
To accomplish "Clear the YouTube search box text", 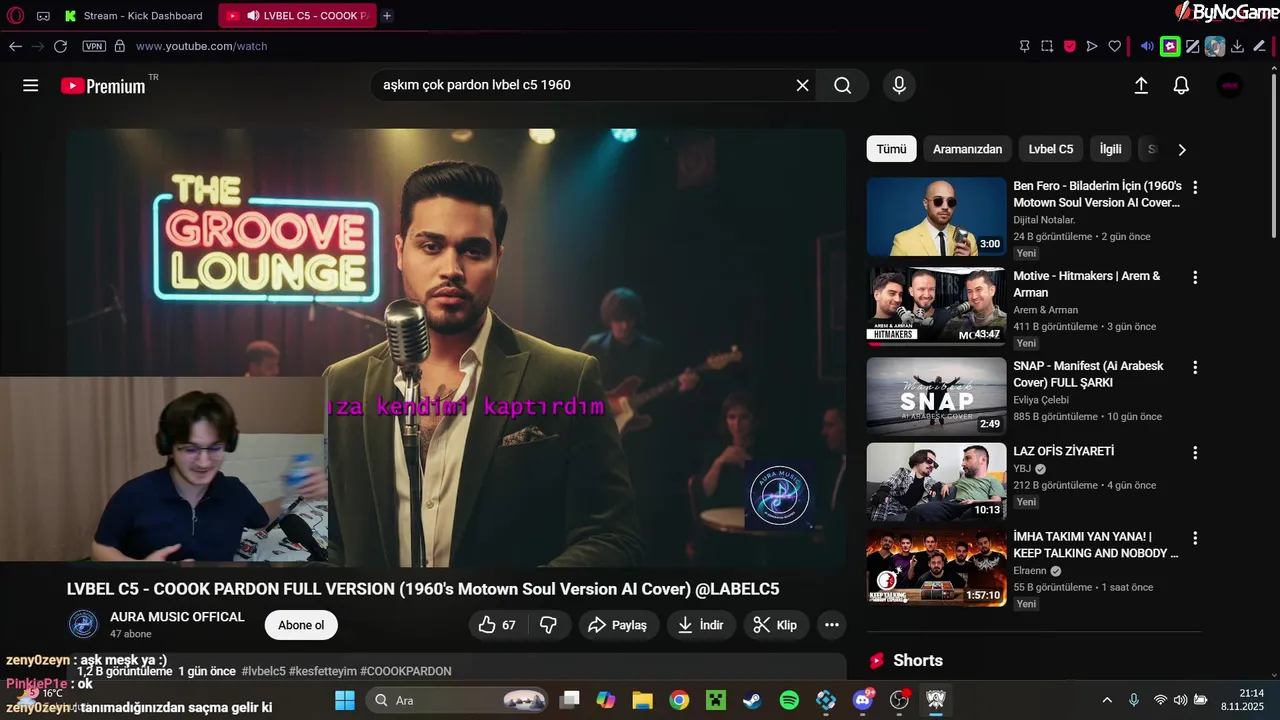I will point(802,85).
